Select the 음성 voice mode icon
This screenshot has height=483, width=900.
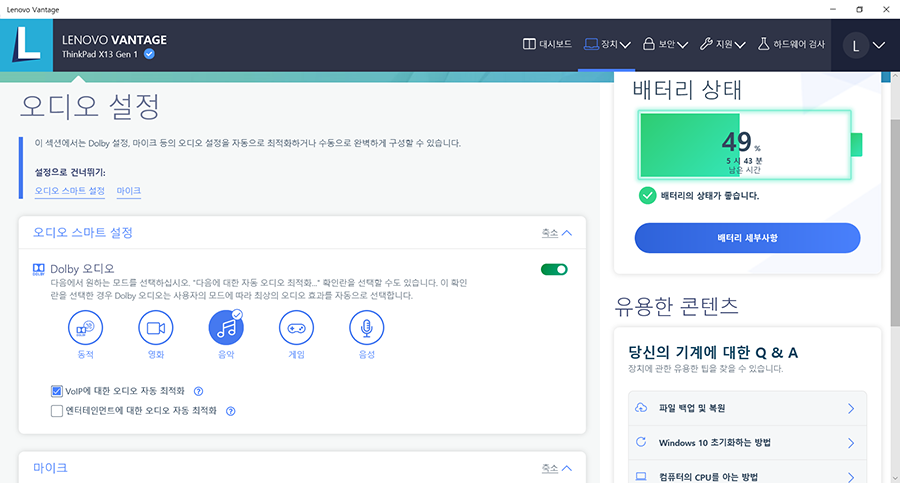tap(366, 328)
